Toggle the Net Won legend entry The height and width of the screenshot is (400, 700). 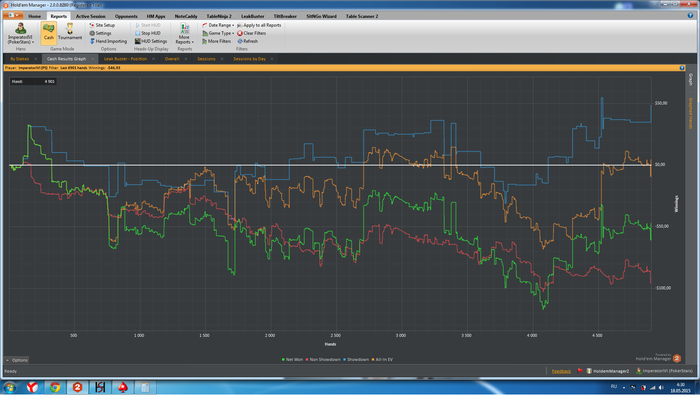(x=292, y=359)
